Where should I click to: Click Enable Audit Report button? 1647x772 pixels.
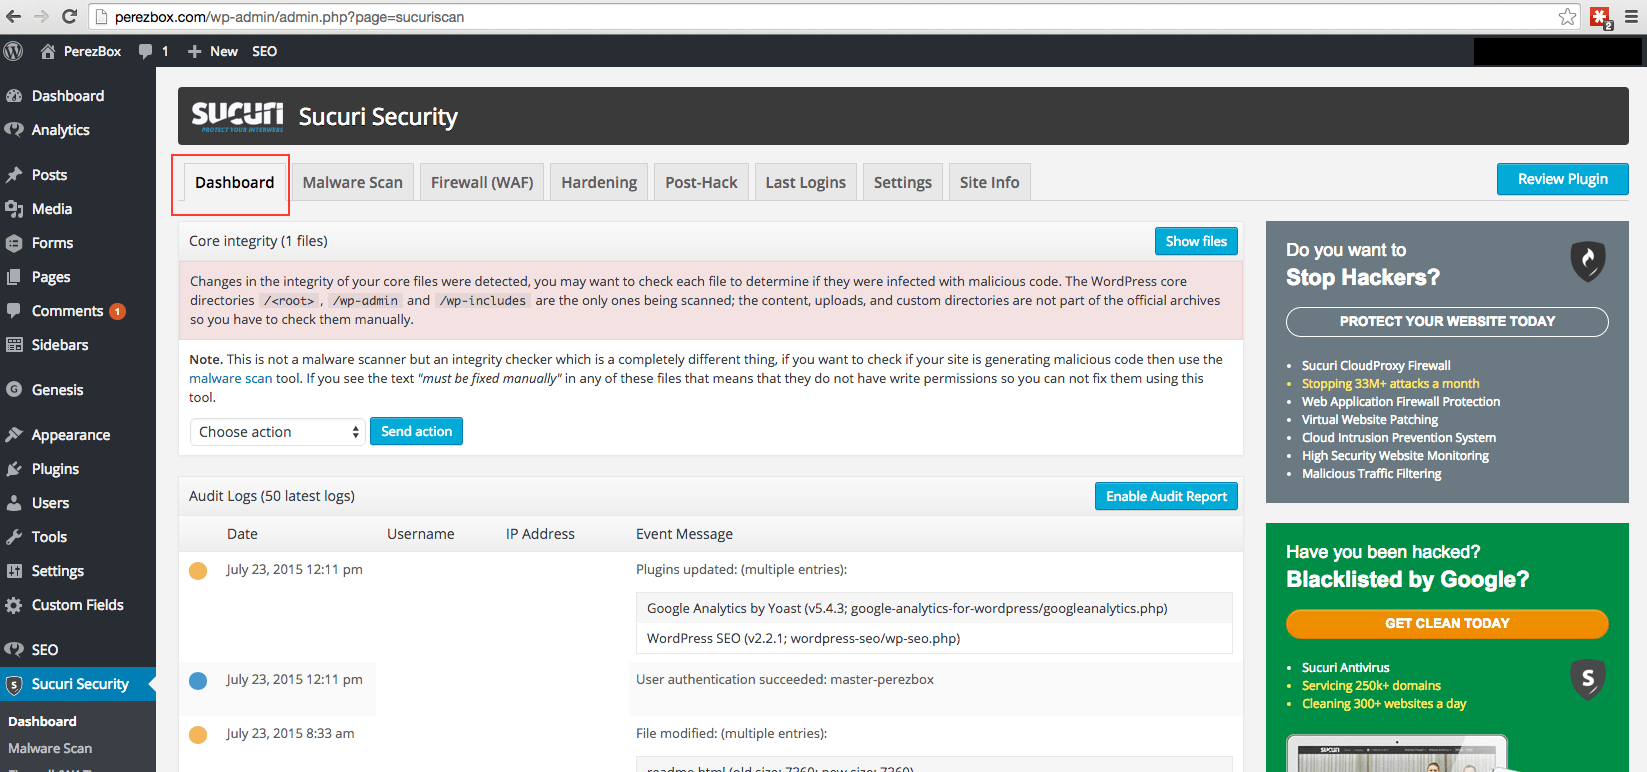(1166, 496)
